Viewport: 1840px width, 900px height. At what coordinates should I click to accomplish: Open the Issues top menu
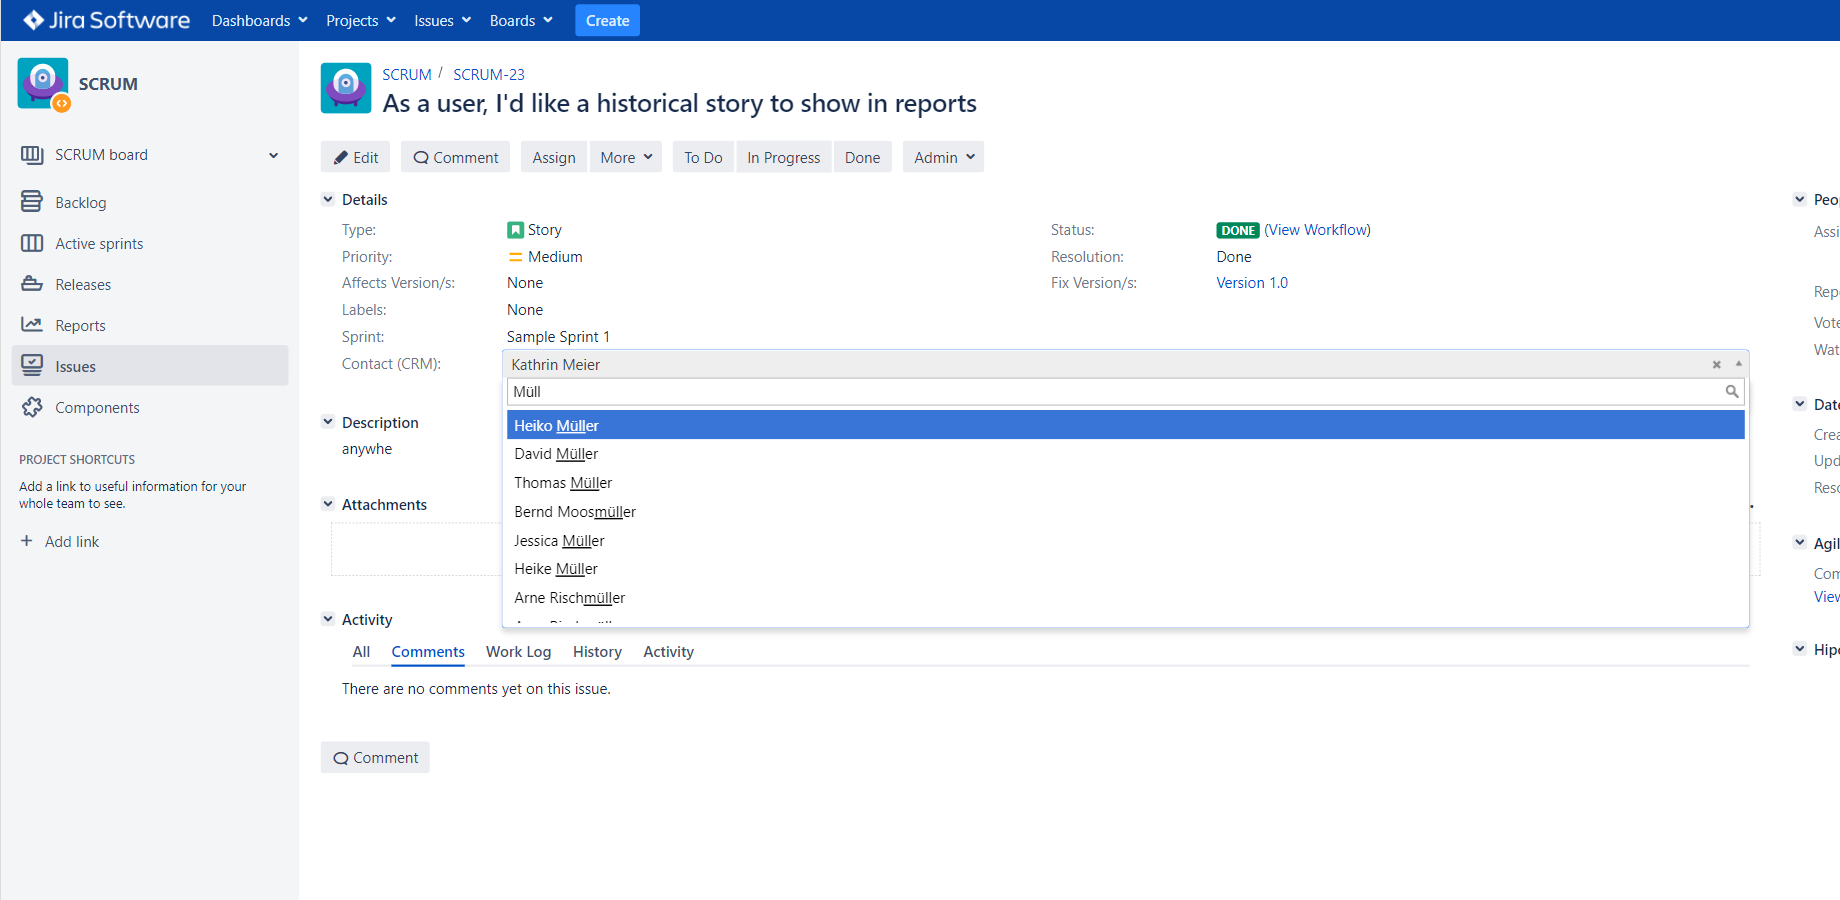pyautogui.click(x=442, y=20)
